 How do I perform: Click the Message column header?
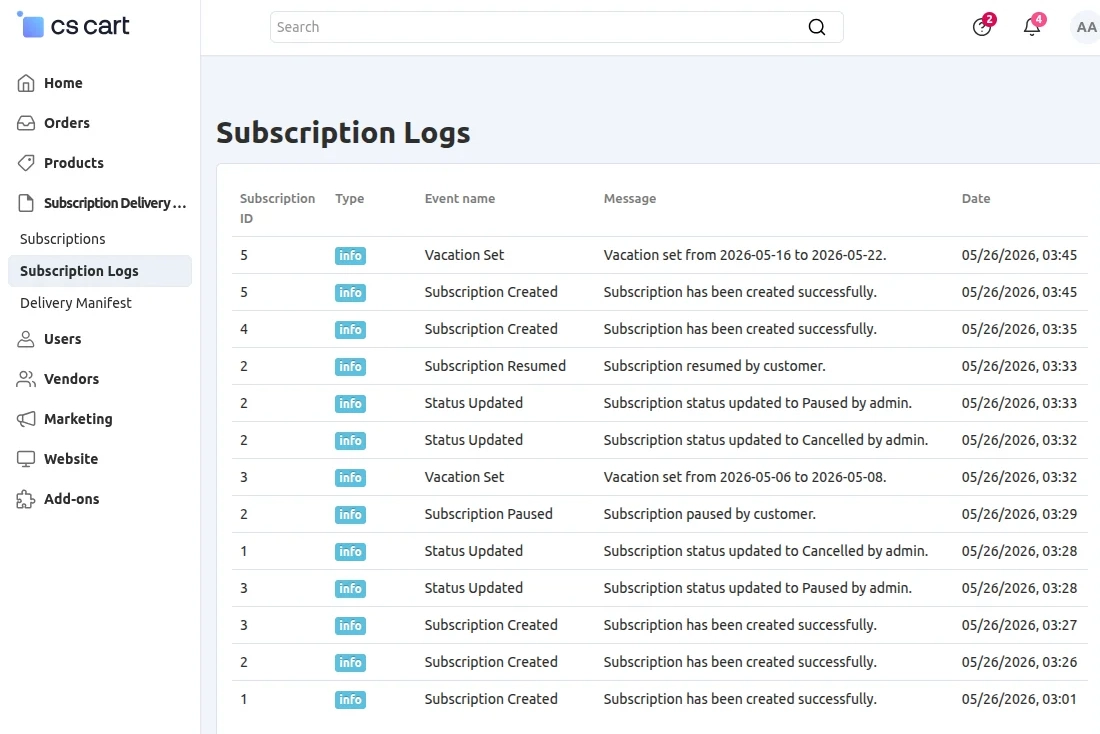(630, 199)
